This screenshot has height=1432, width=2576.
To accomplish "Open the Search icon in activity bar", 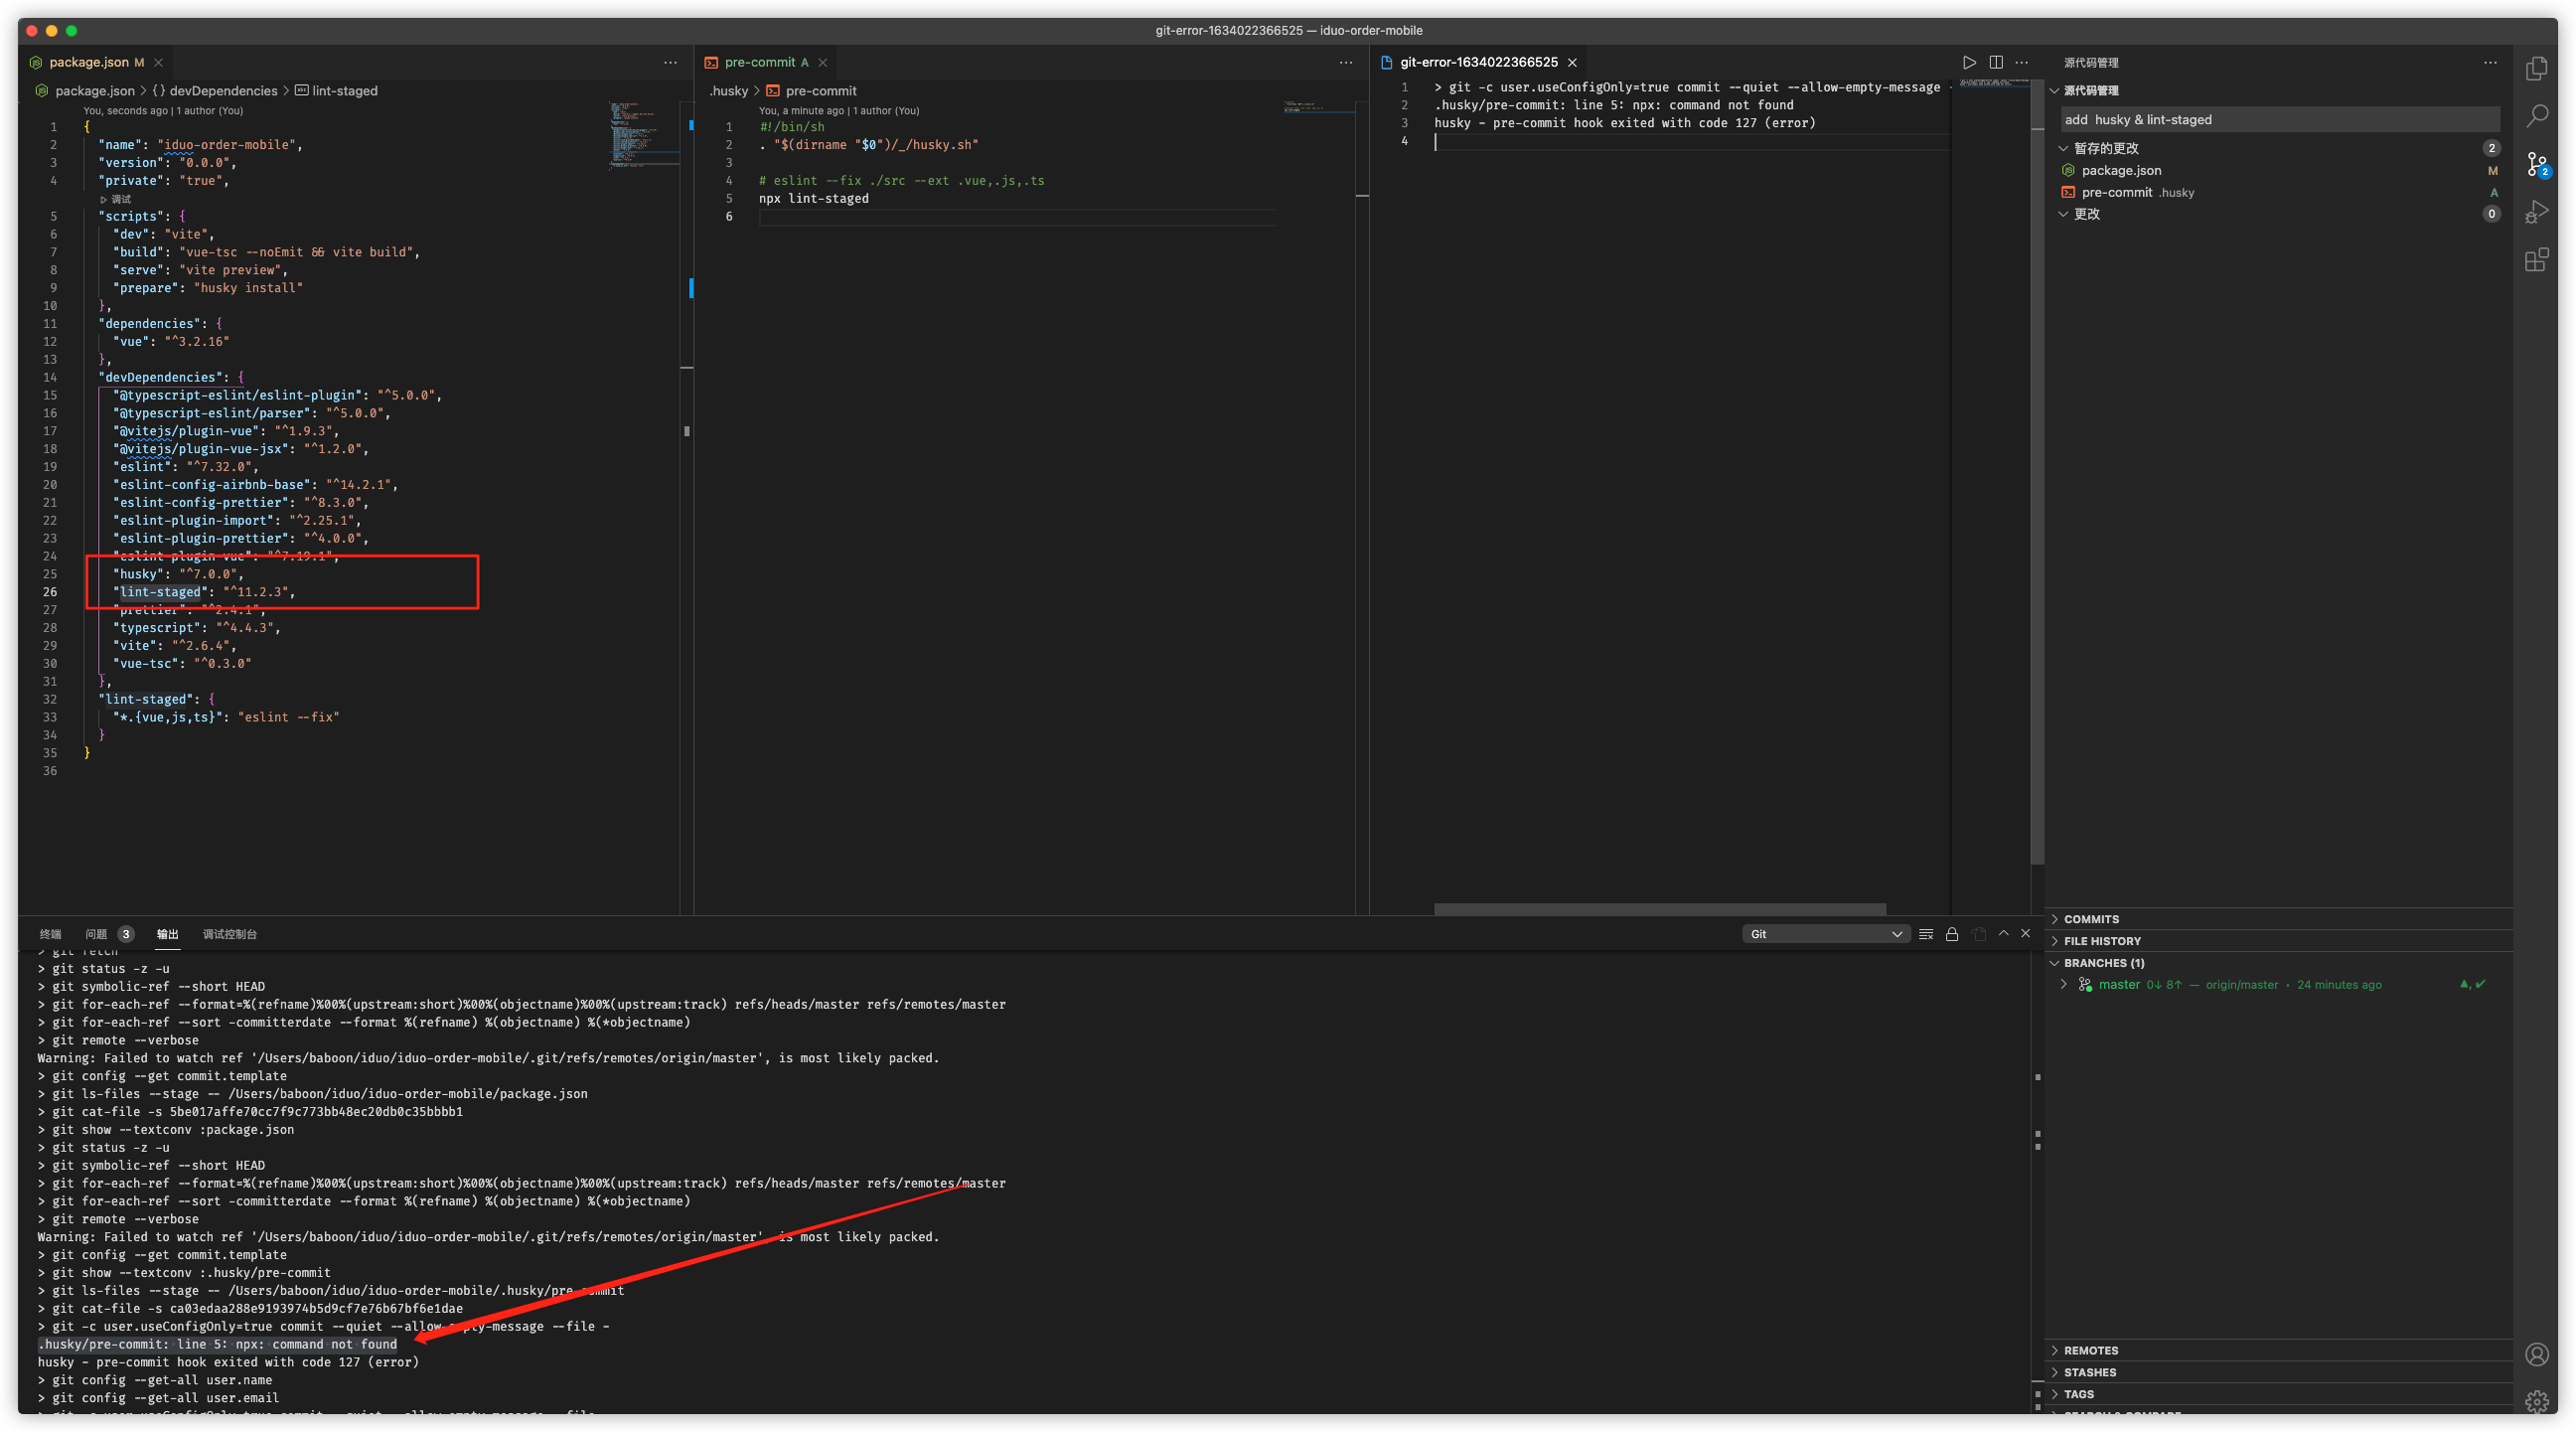I will click(x=2538, y=117).
